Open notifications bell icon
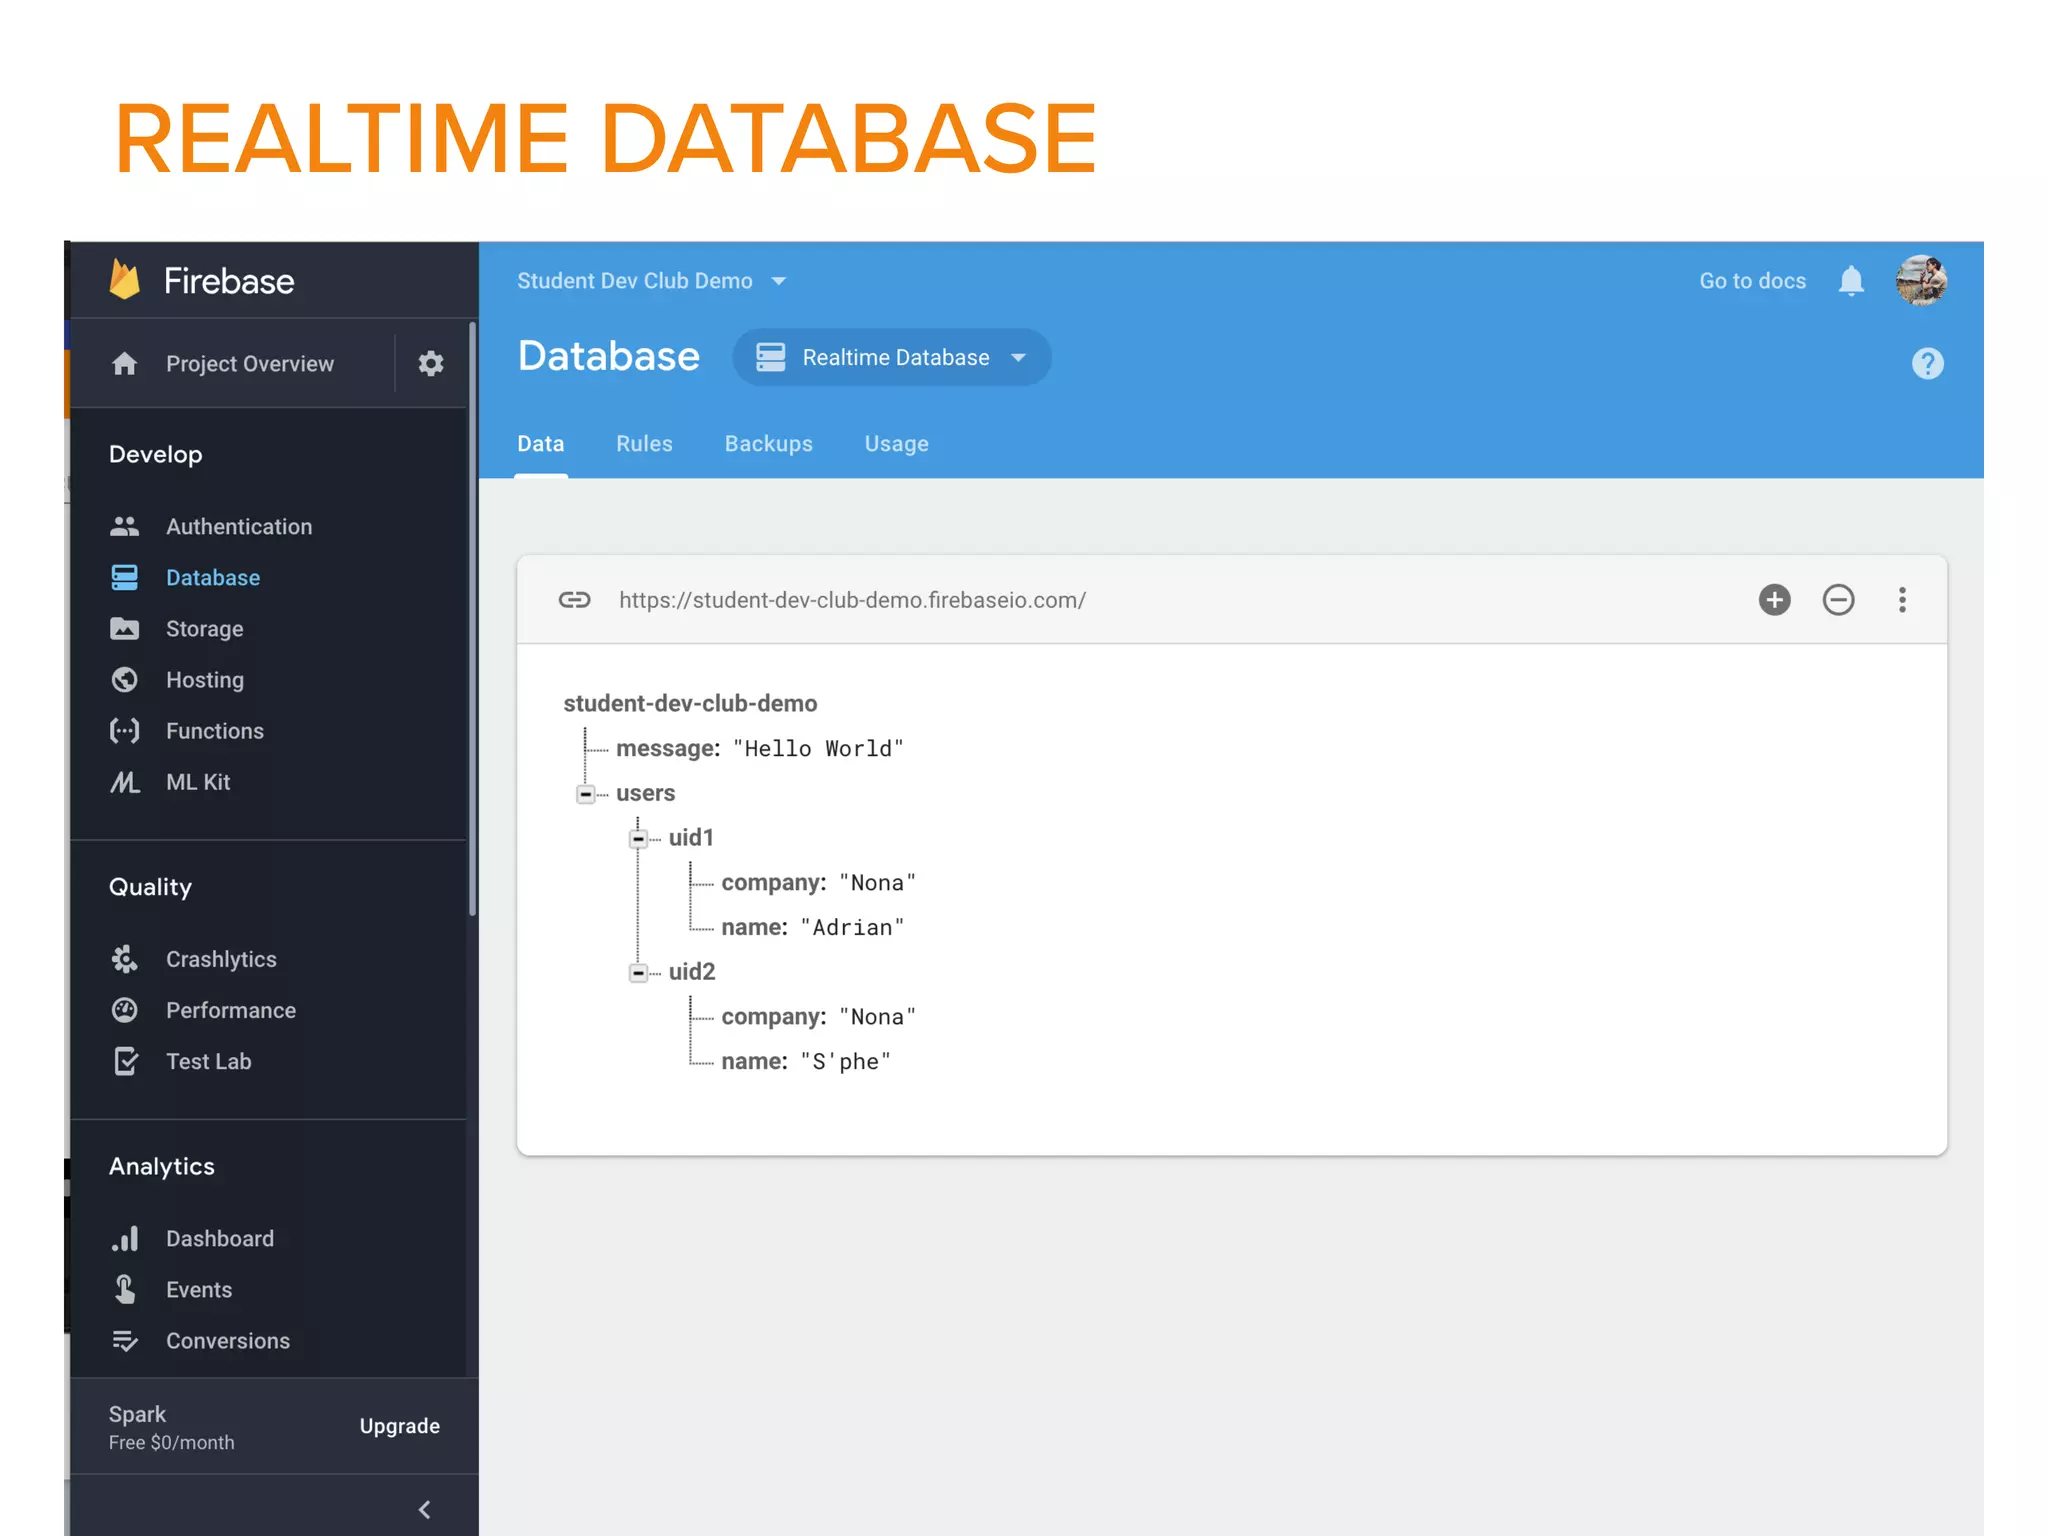This screenshot has height=1536, width=2048. (1851, 281)
